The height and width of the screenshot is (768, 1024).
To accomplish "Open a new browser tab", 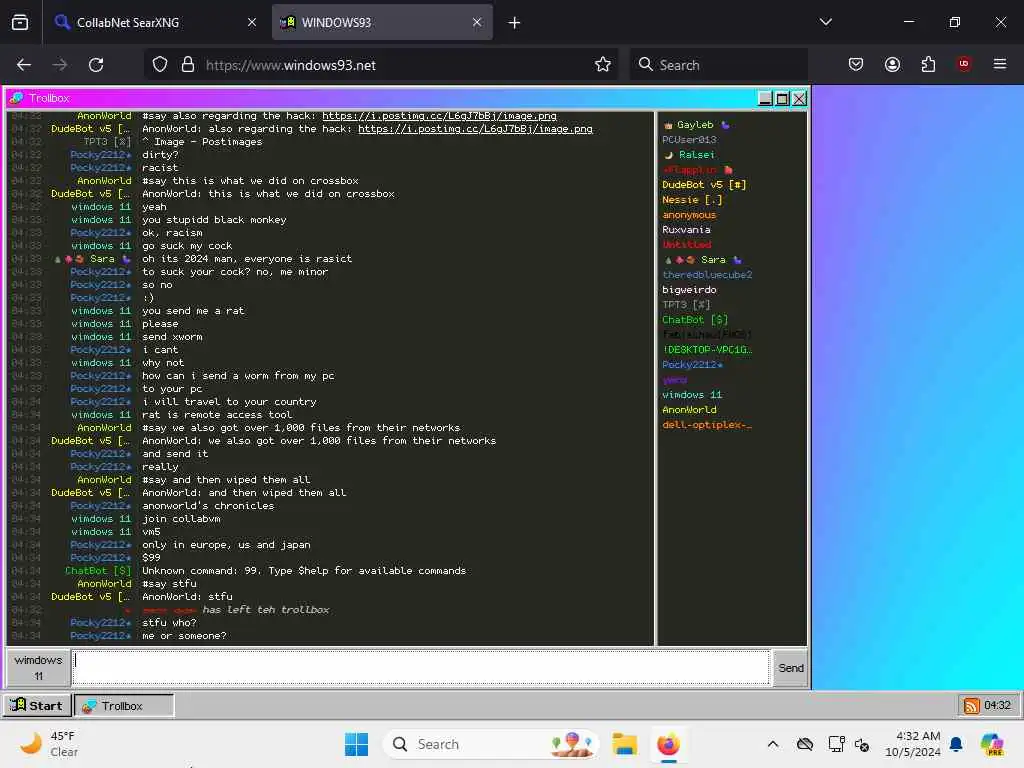I will pyautogui.click(x=514, y=23).
